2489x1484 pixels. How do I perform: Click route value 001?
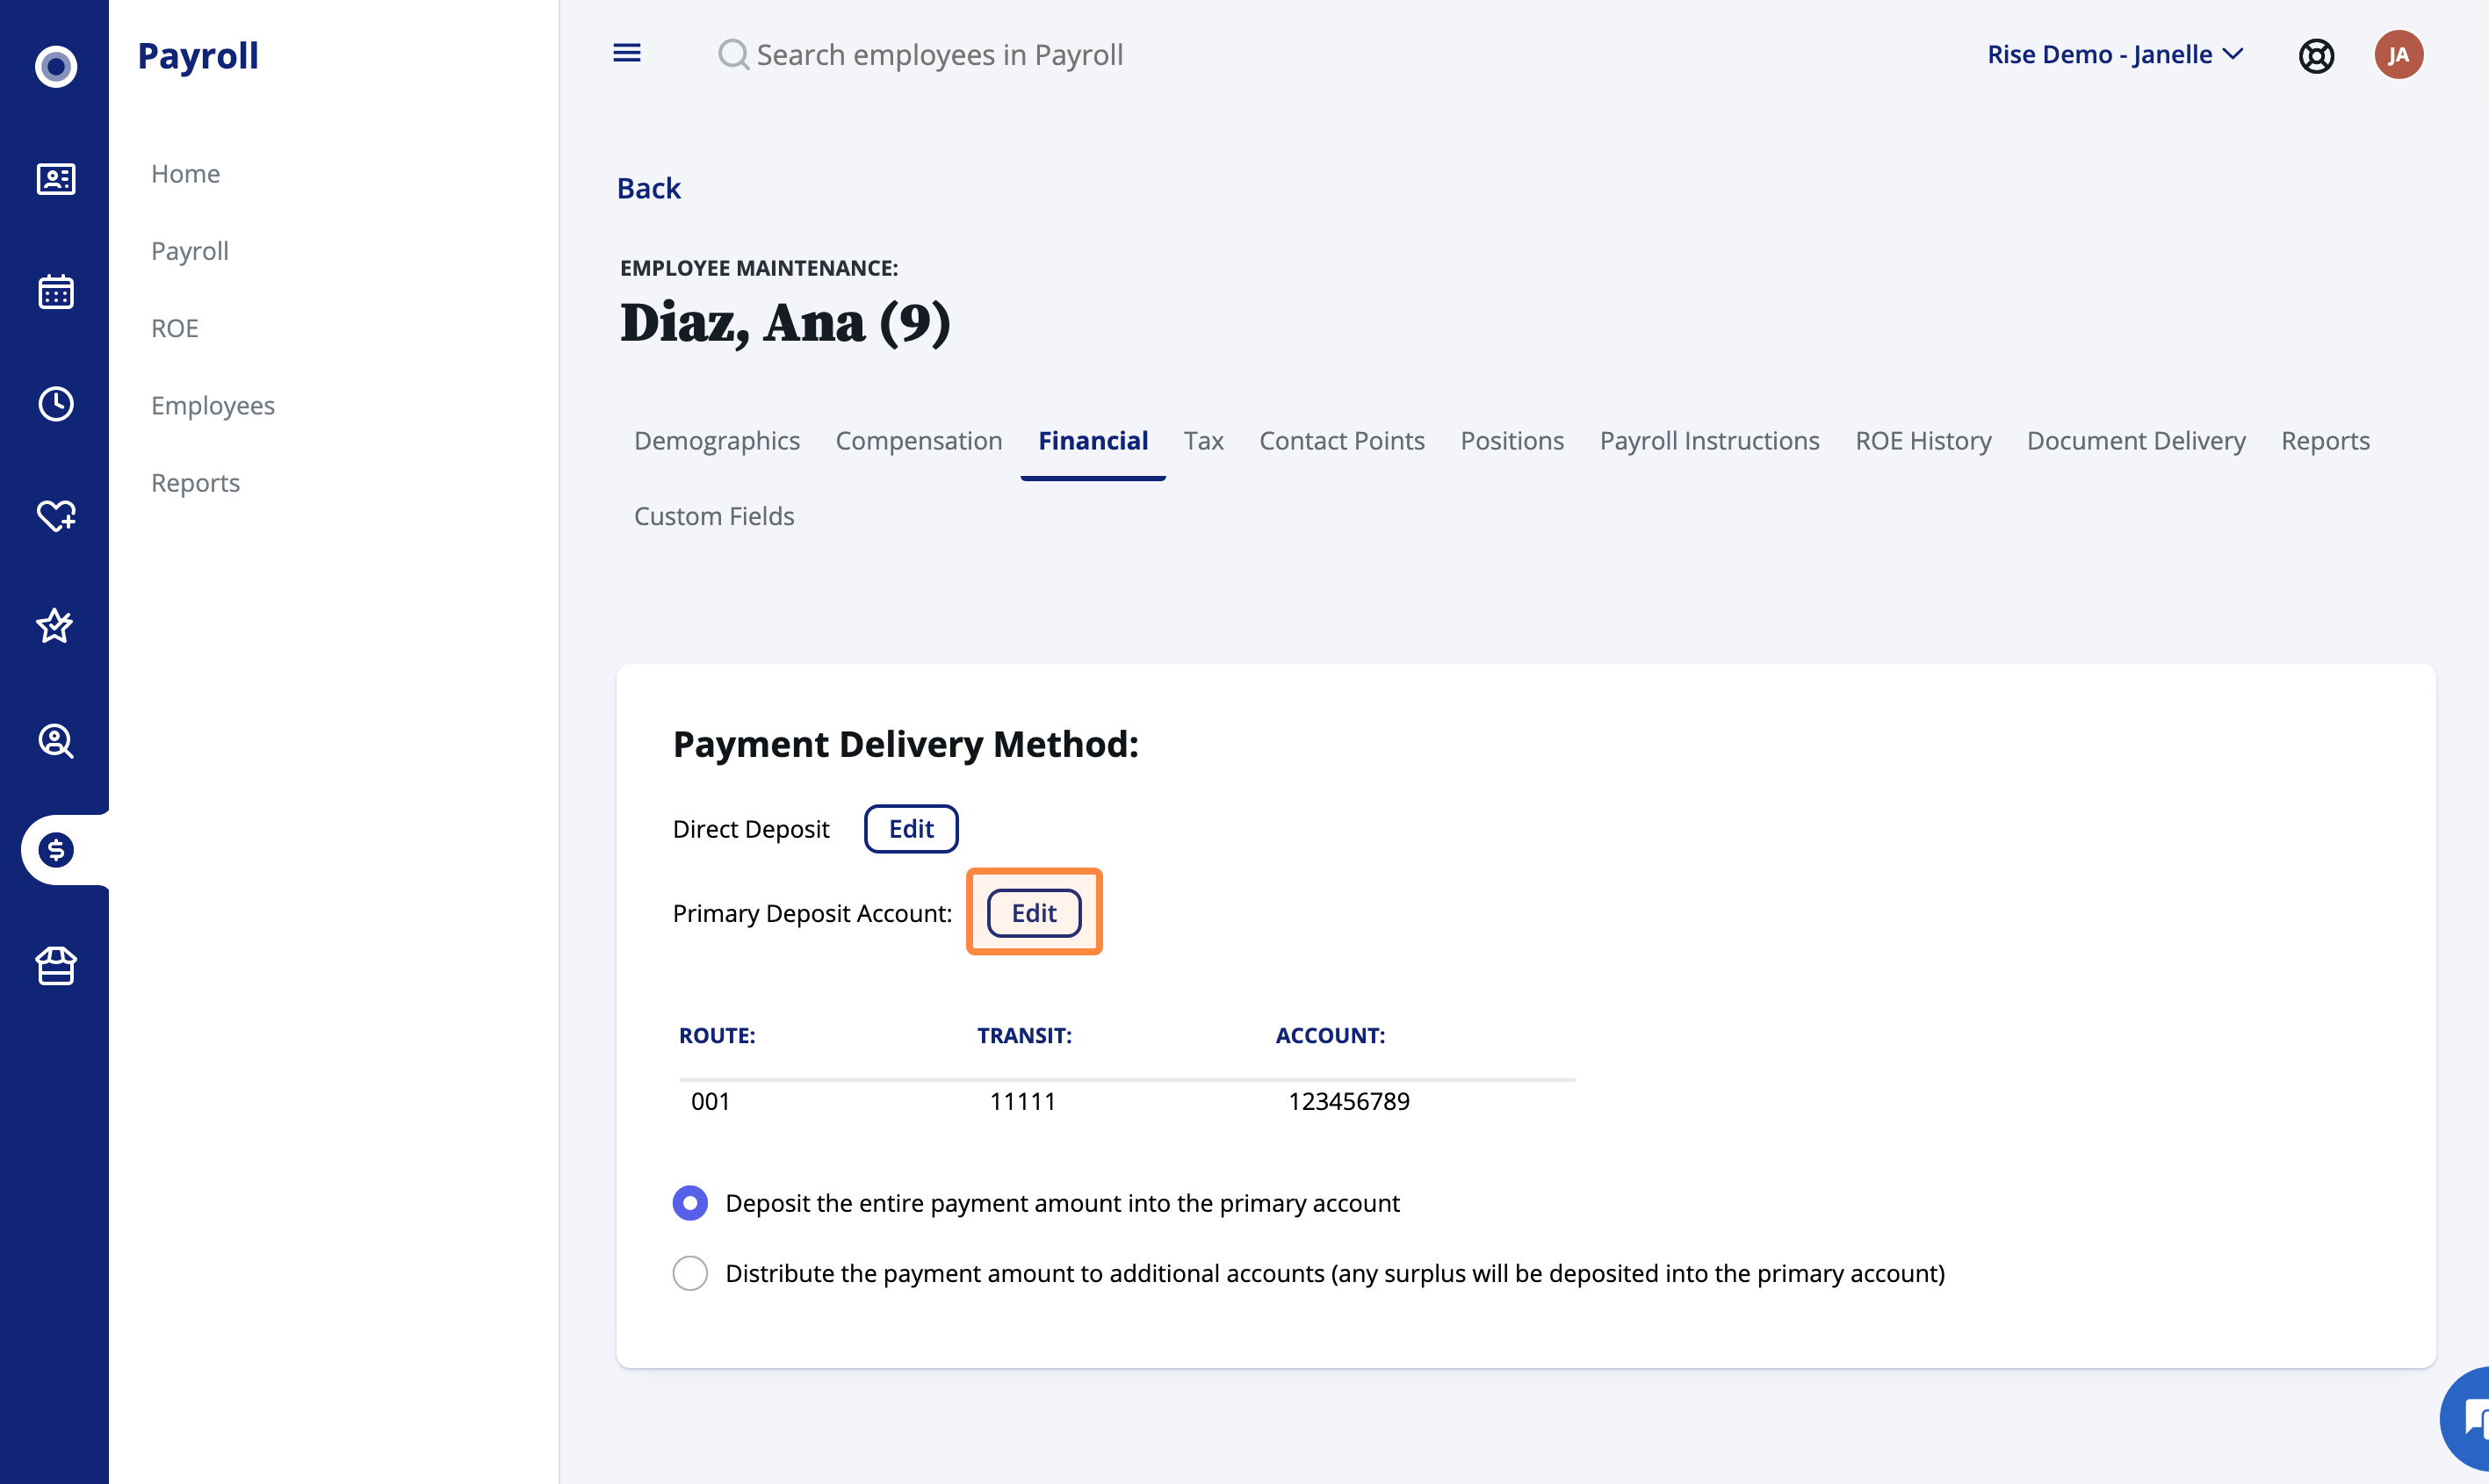point(711,1101)
